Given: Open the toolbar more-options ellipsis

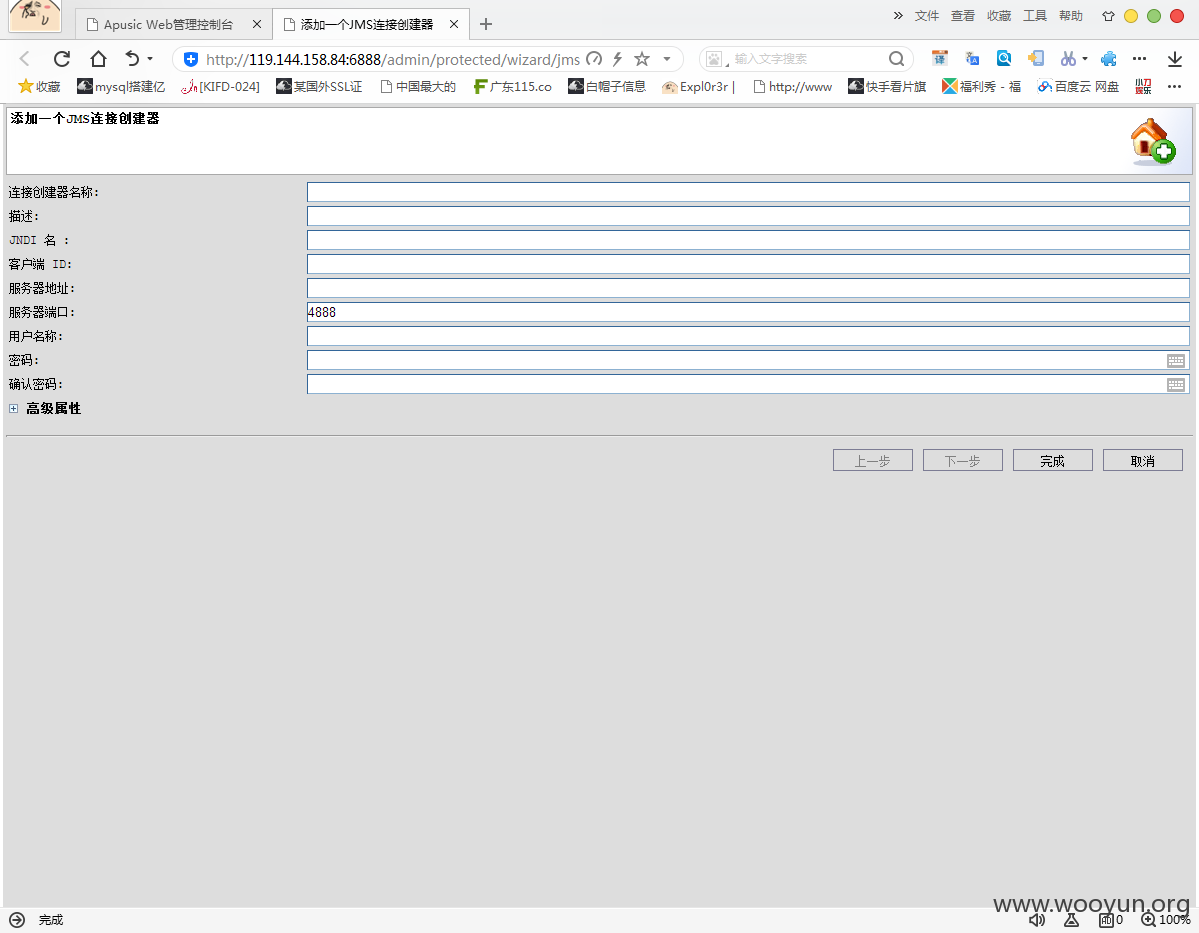Looking at the screenshot, I should tap(1139, 59).
